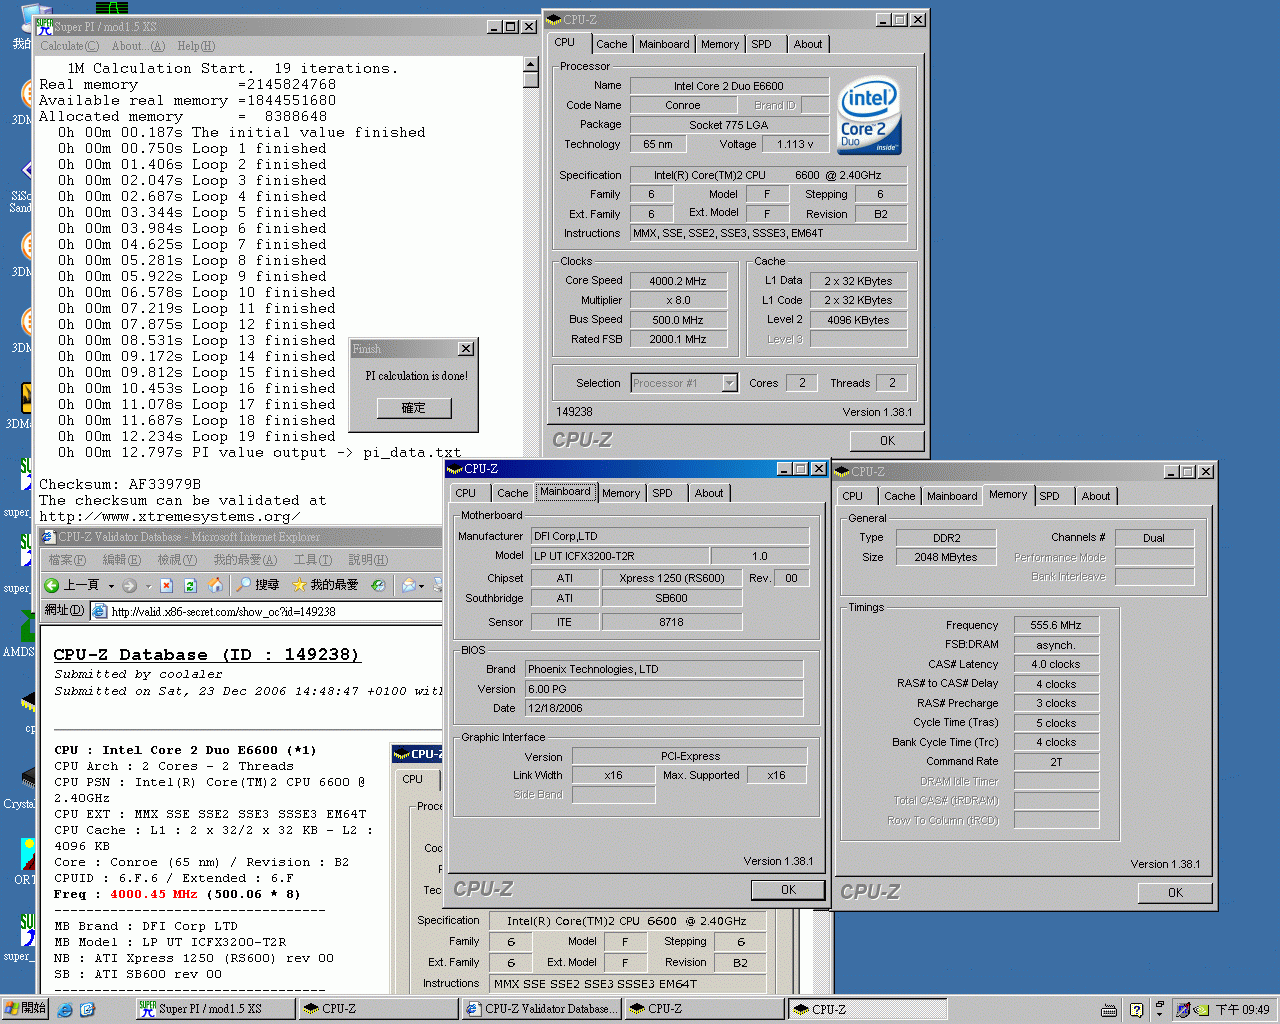Click the Mail envelope icon in IE toolbar

tap(409, 585)
